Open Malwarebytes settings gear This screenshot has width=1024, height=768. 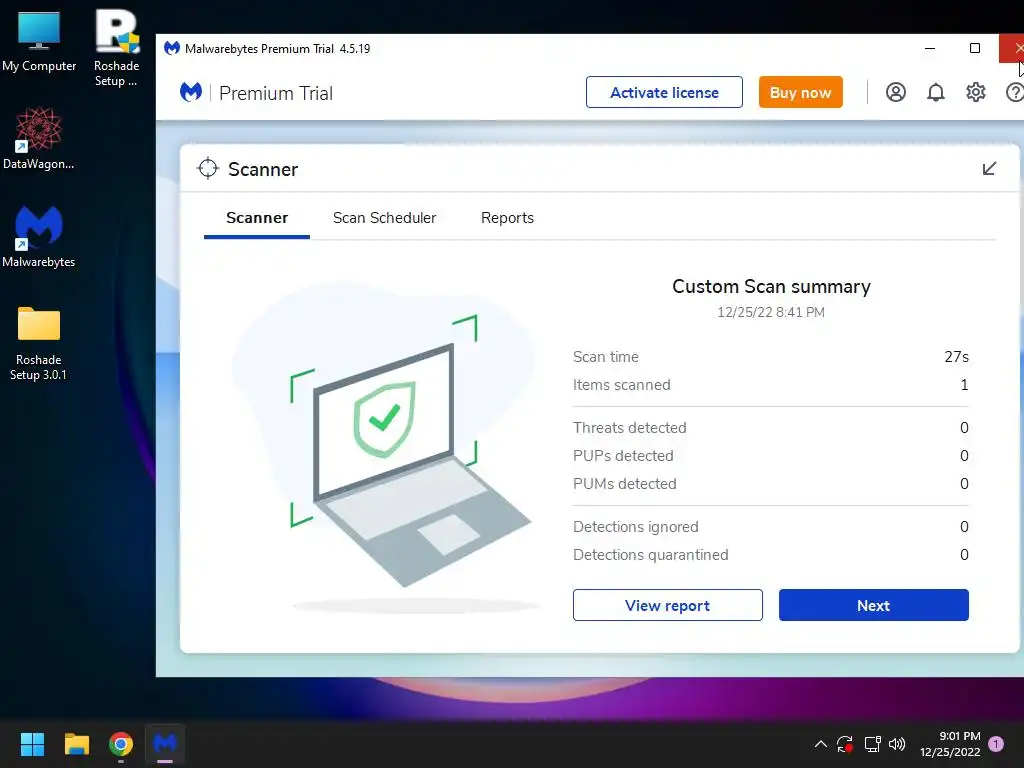(x=975, y=92)
